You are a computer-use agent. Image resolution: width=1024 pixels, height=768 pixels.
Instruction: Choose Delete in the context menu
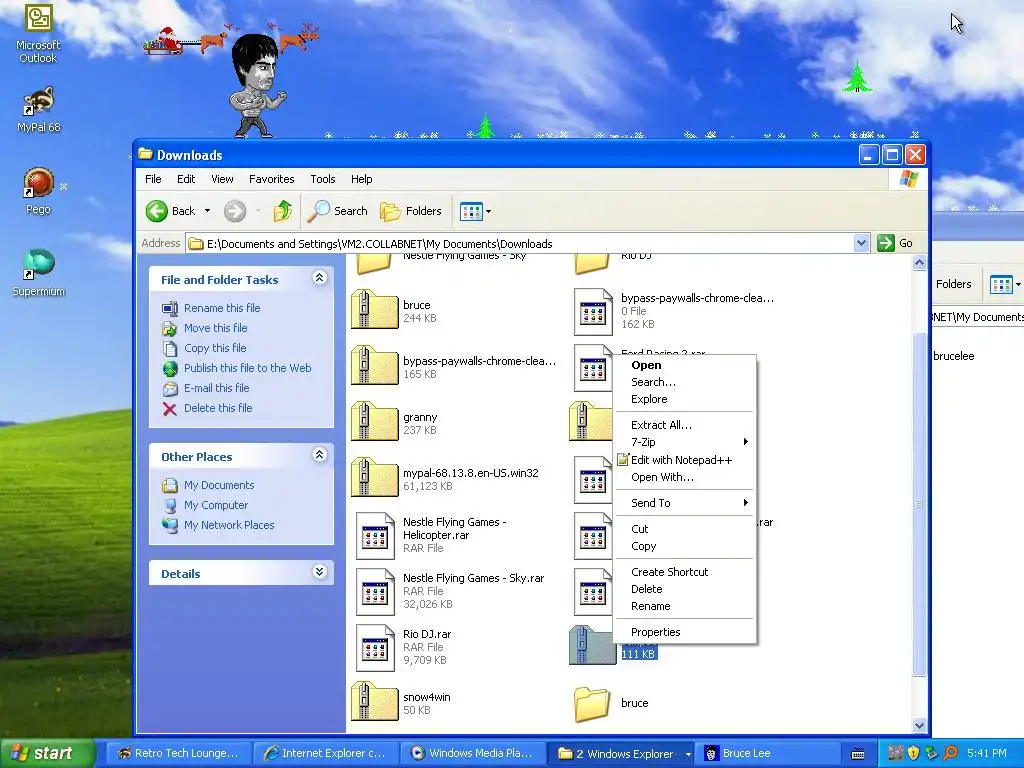coord(684,589)
